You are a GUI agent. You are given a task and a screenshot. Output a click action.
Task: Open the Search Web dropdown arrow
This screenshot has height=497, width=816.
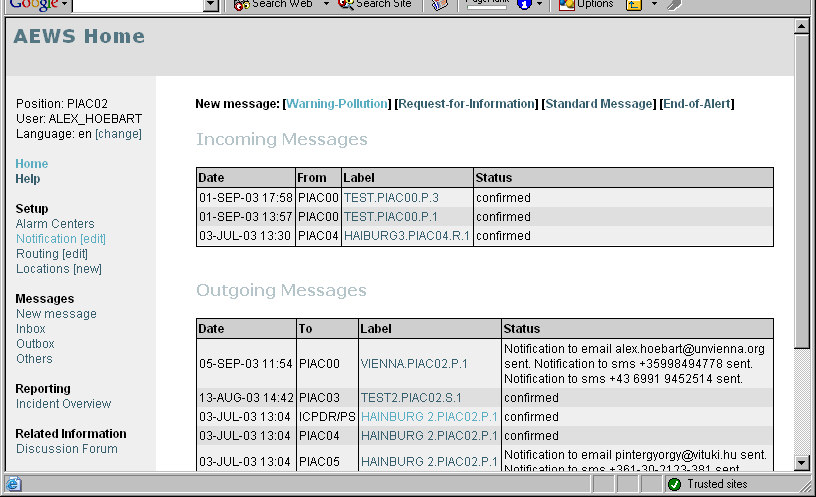[x=324, y=5]
